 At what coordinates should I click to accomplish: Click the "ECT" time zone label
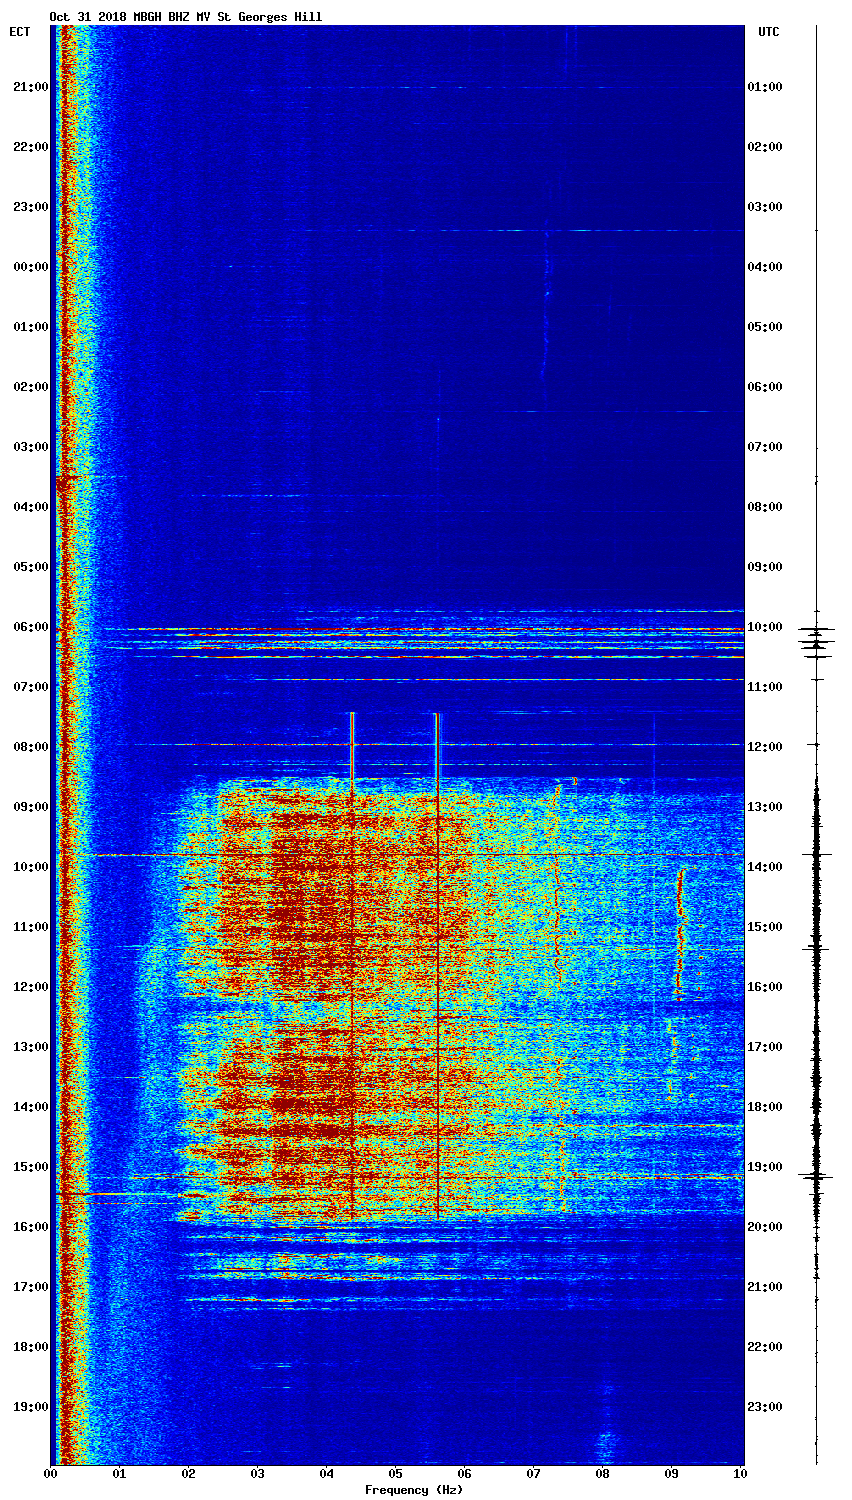click(x=19, y=32)
